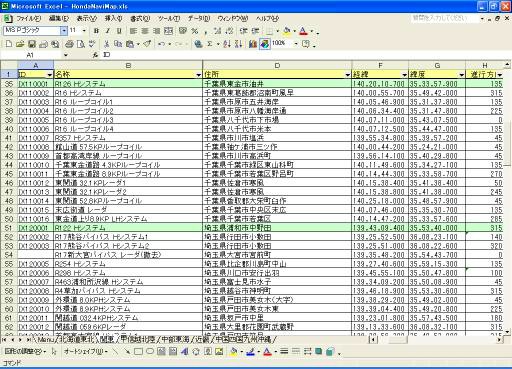Click the Save floppy disk icon
The image size is (512, 369).
(x=32, y=44)
